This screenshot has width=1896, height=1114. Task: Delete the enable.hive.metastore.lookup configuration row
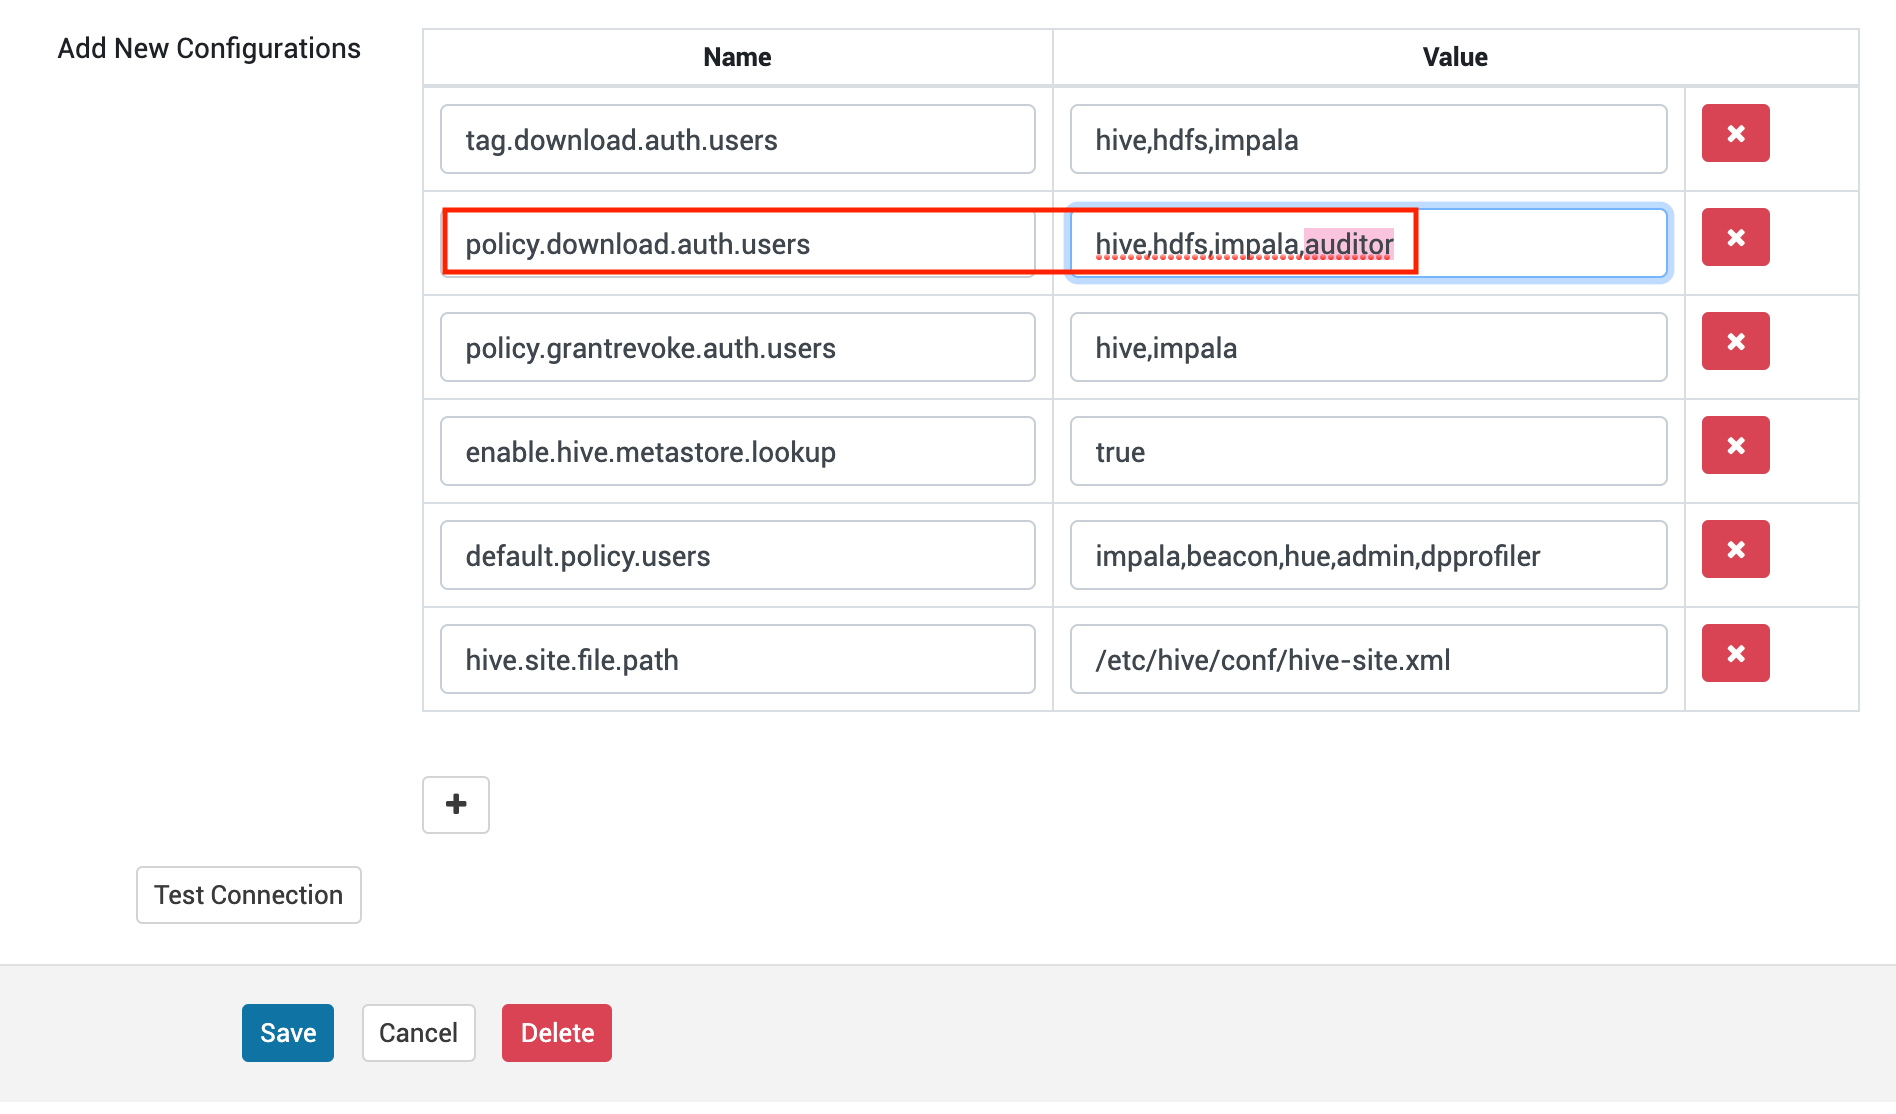tap(1735, 445)
